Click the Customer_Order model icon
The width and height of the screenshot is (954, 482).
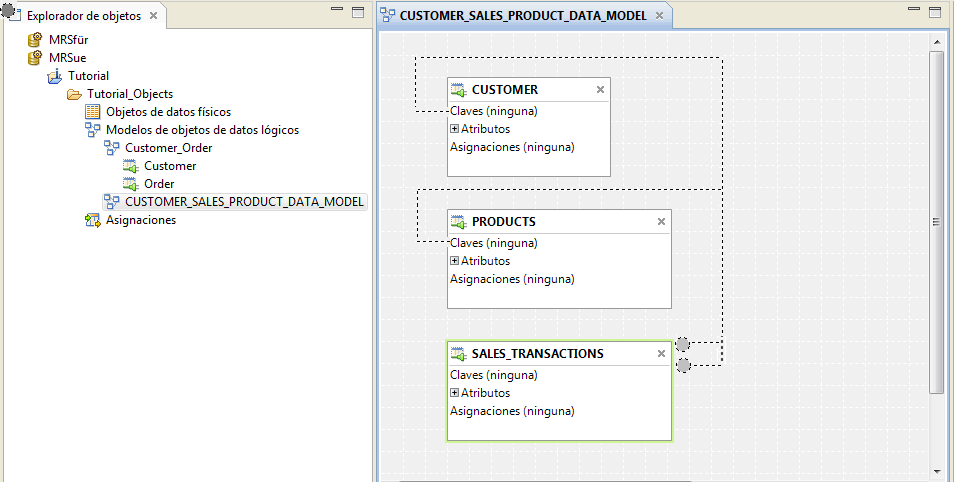click(112, 148)
